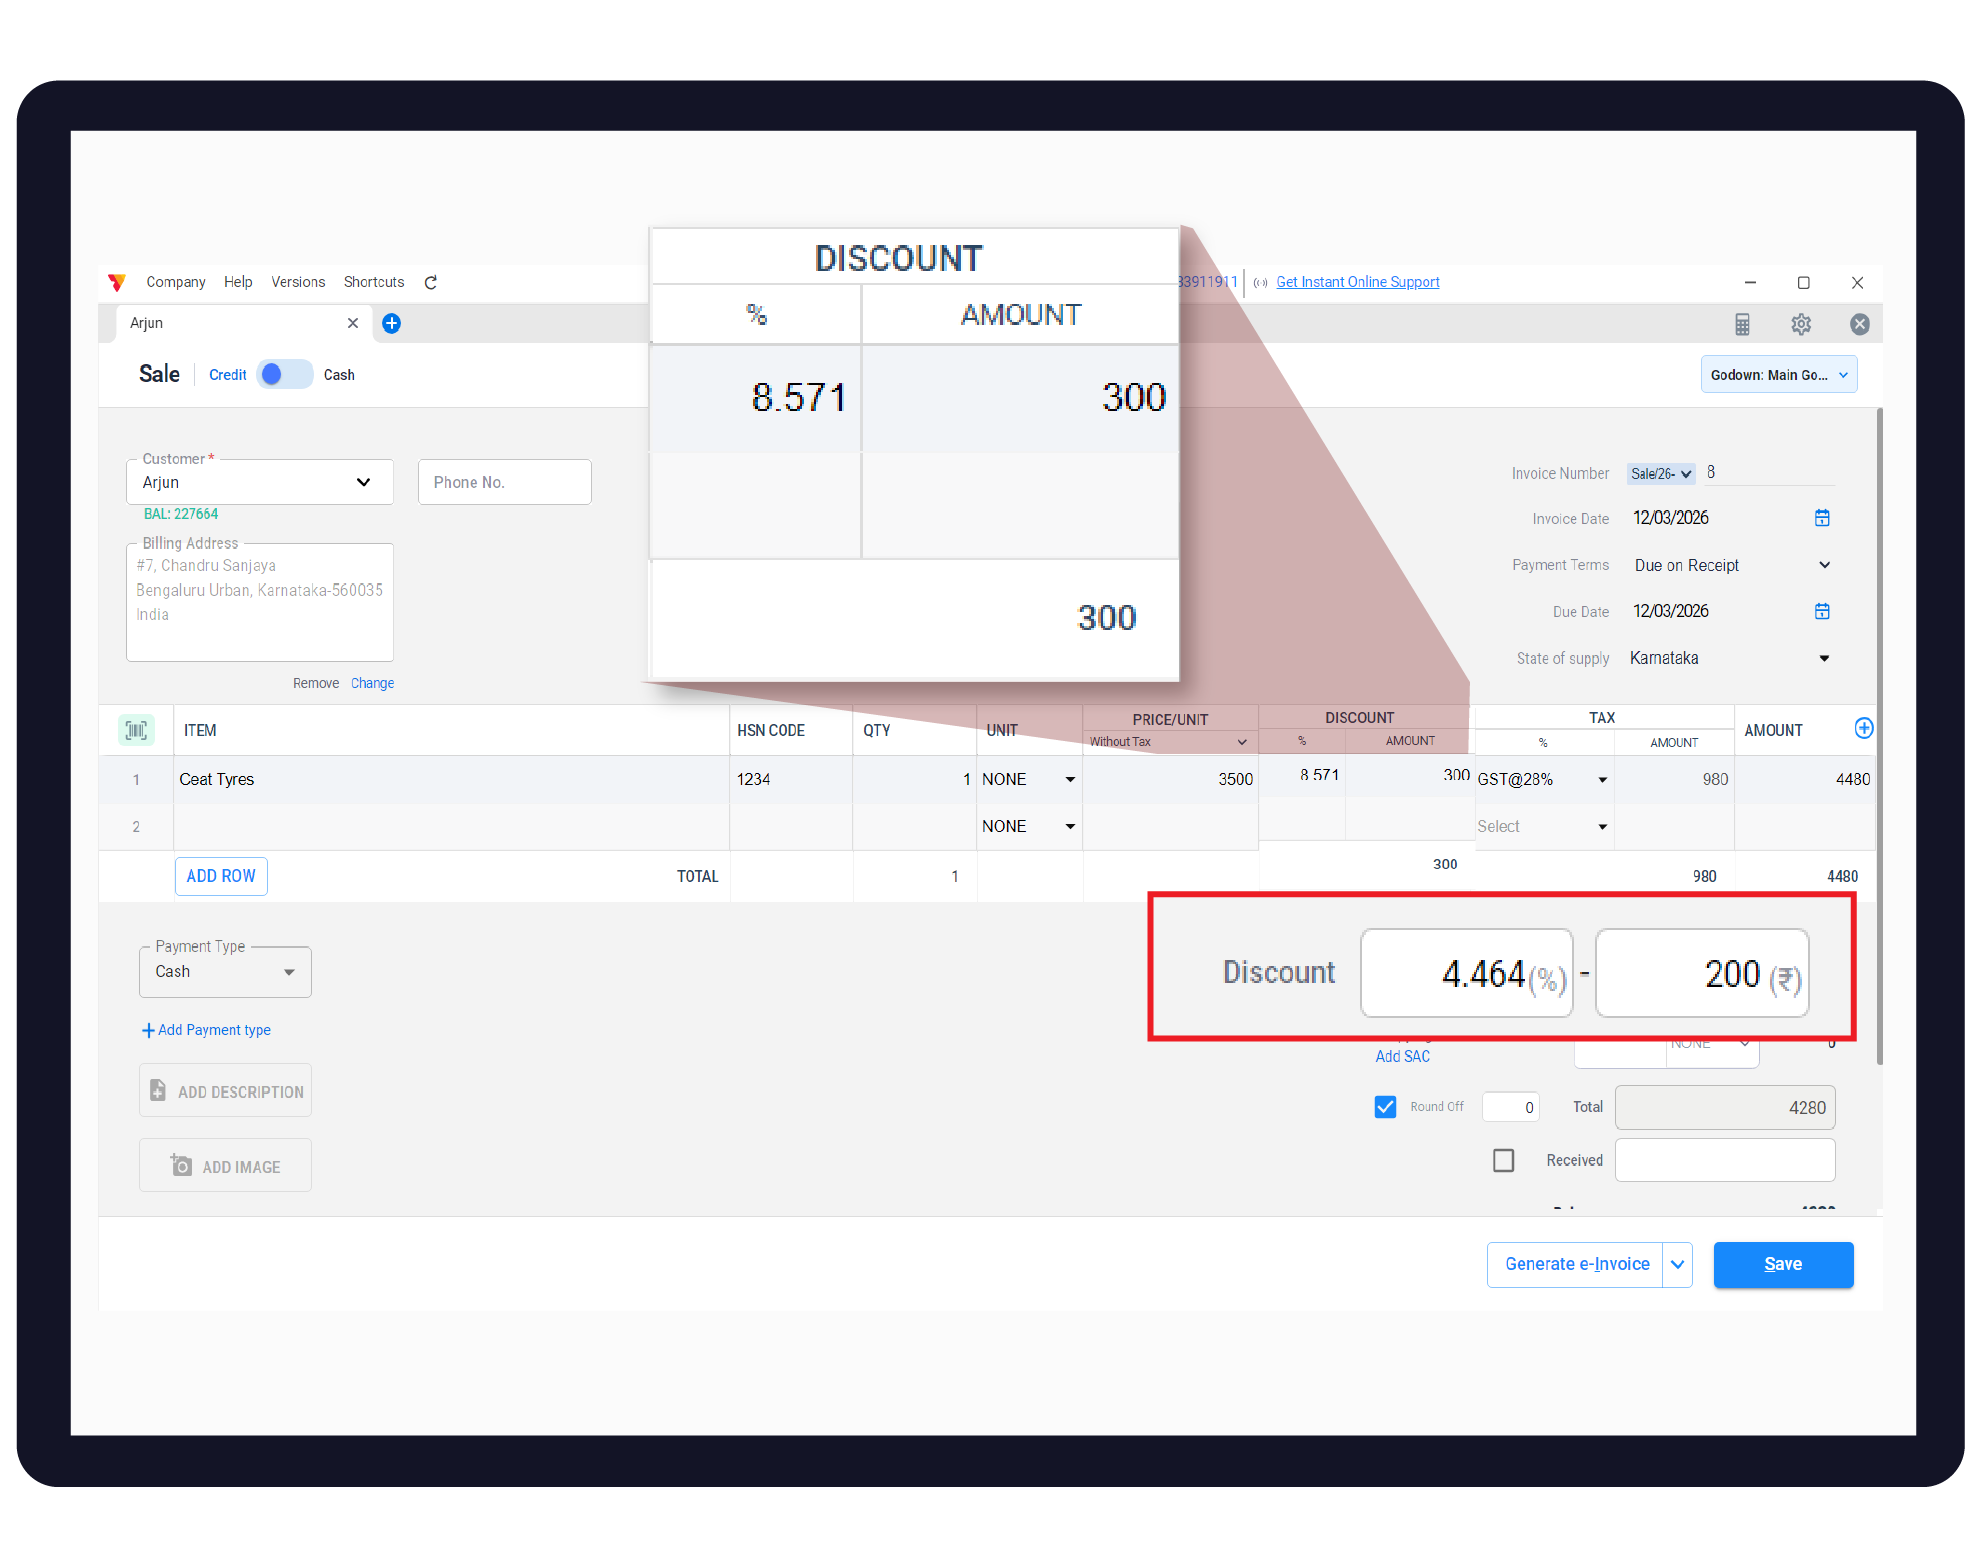Open the Company menu
The width and height of the screenshot is (1981, 1561).
[175, 282]
